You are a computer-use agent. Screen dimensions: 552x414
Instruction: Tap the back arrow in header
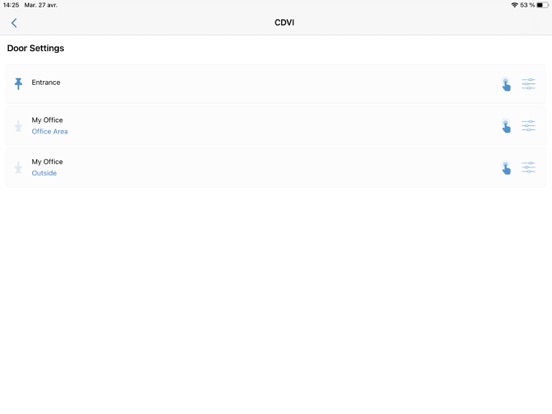[14, 23]
